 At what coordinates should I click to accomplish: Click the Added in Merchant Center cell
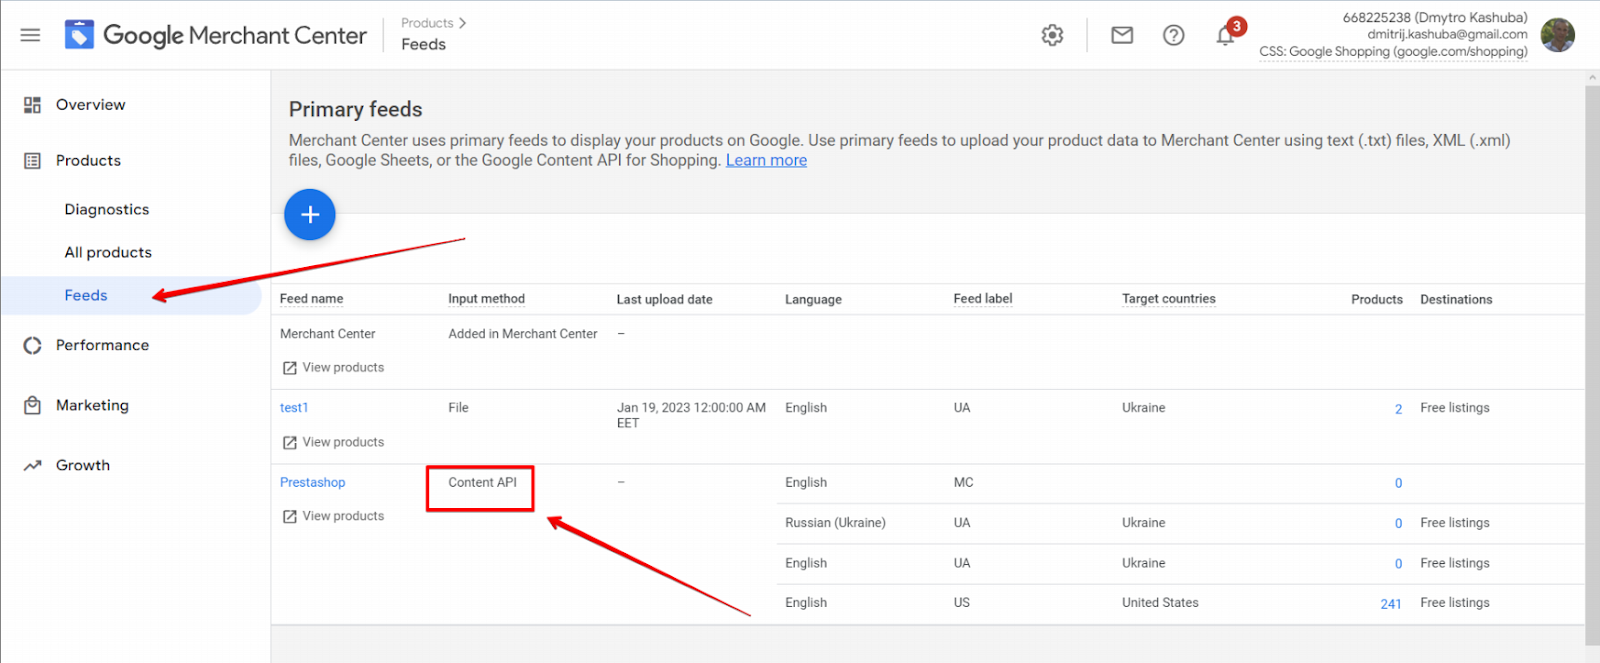(522, 334)
